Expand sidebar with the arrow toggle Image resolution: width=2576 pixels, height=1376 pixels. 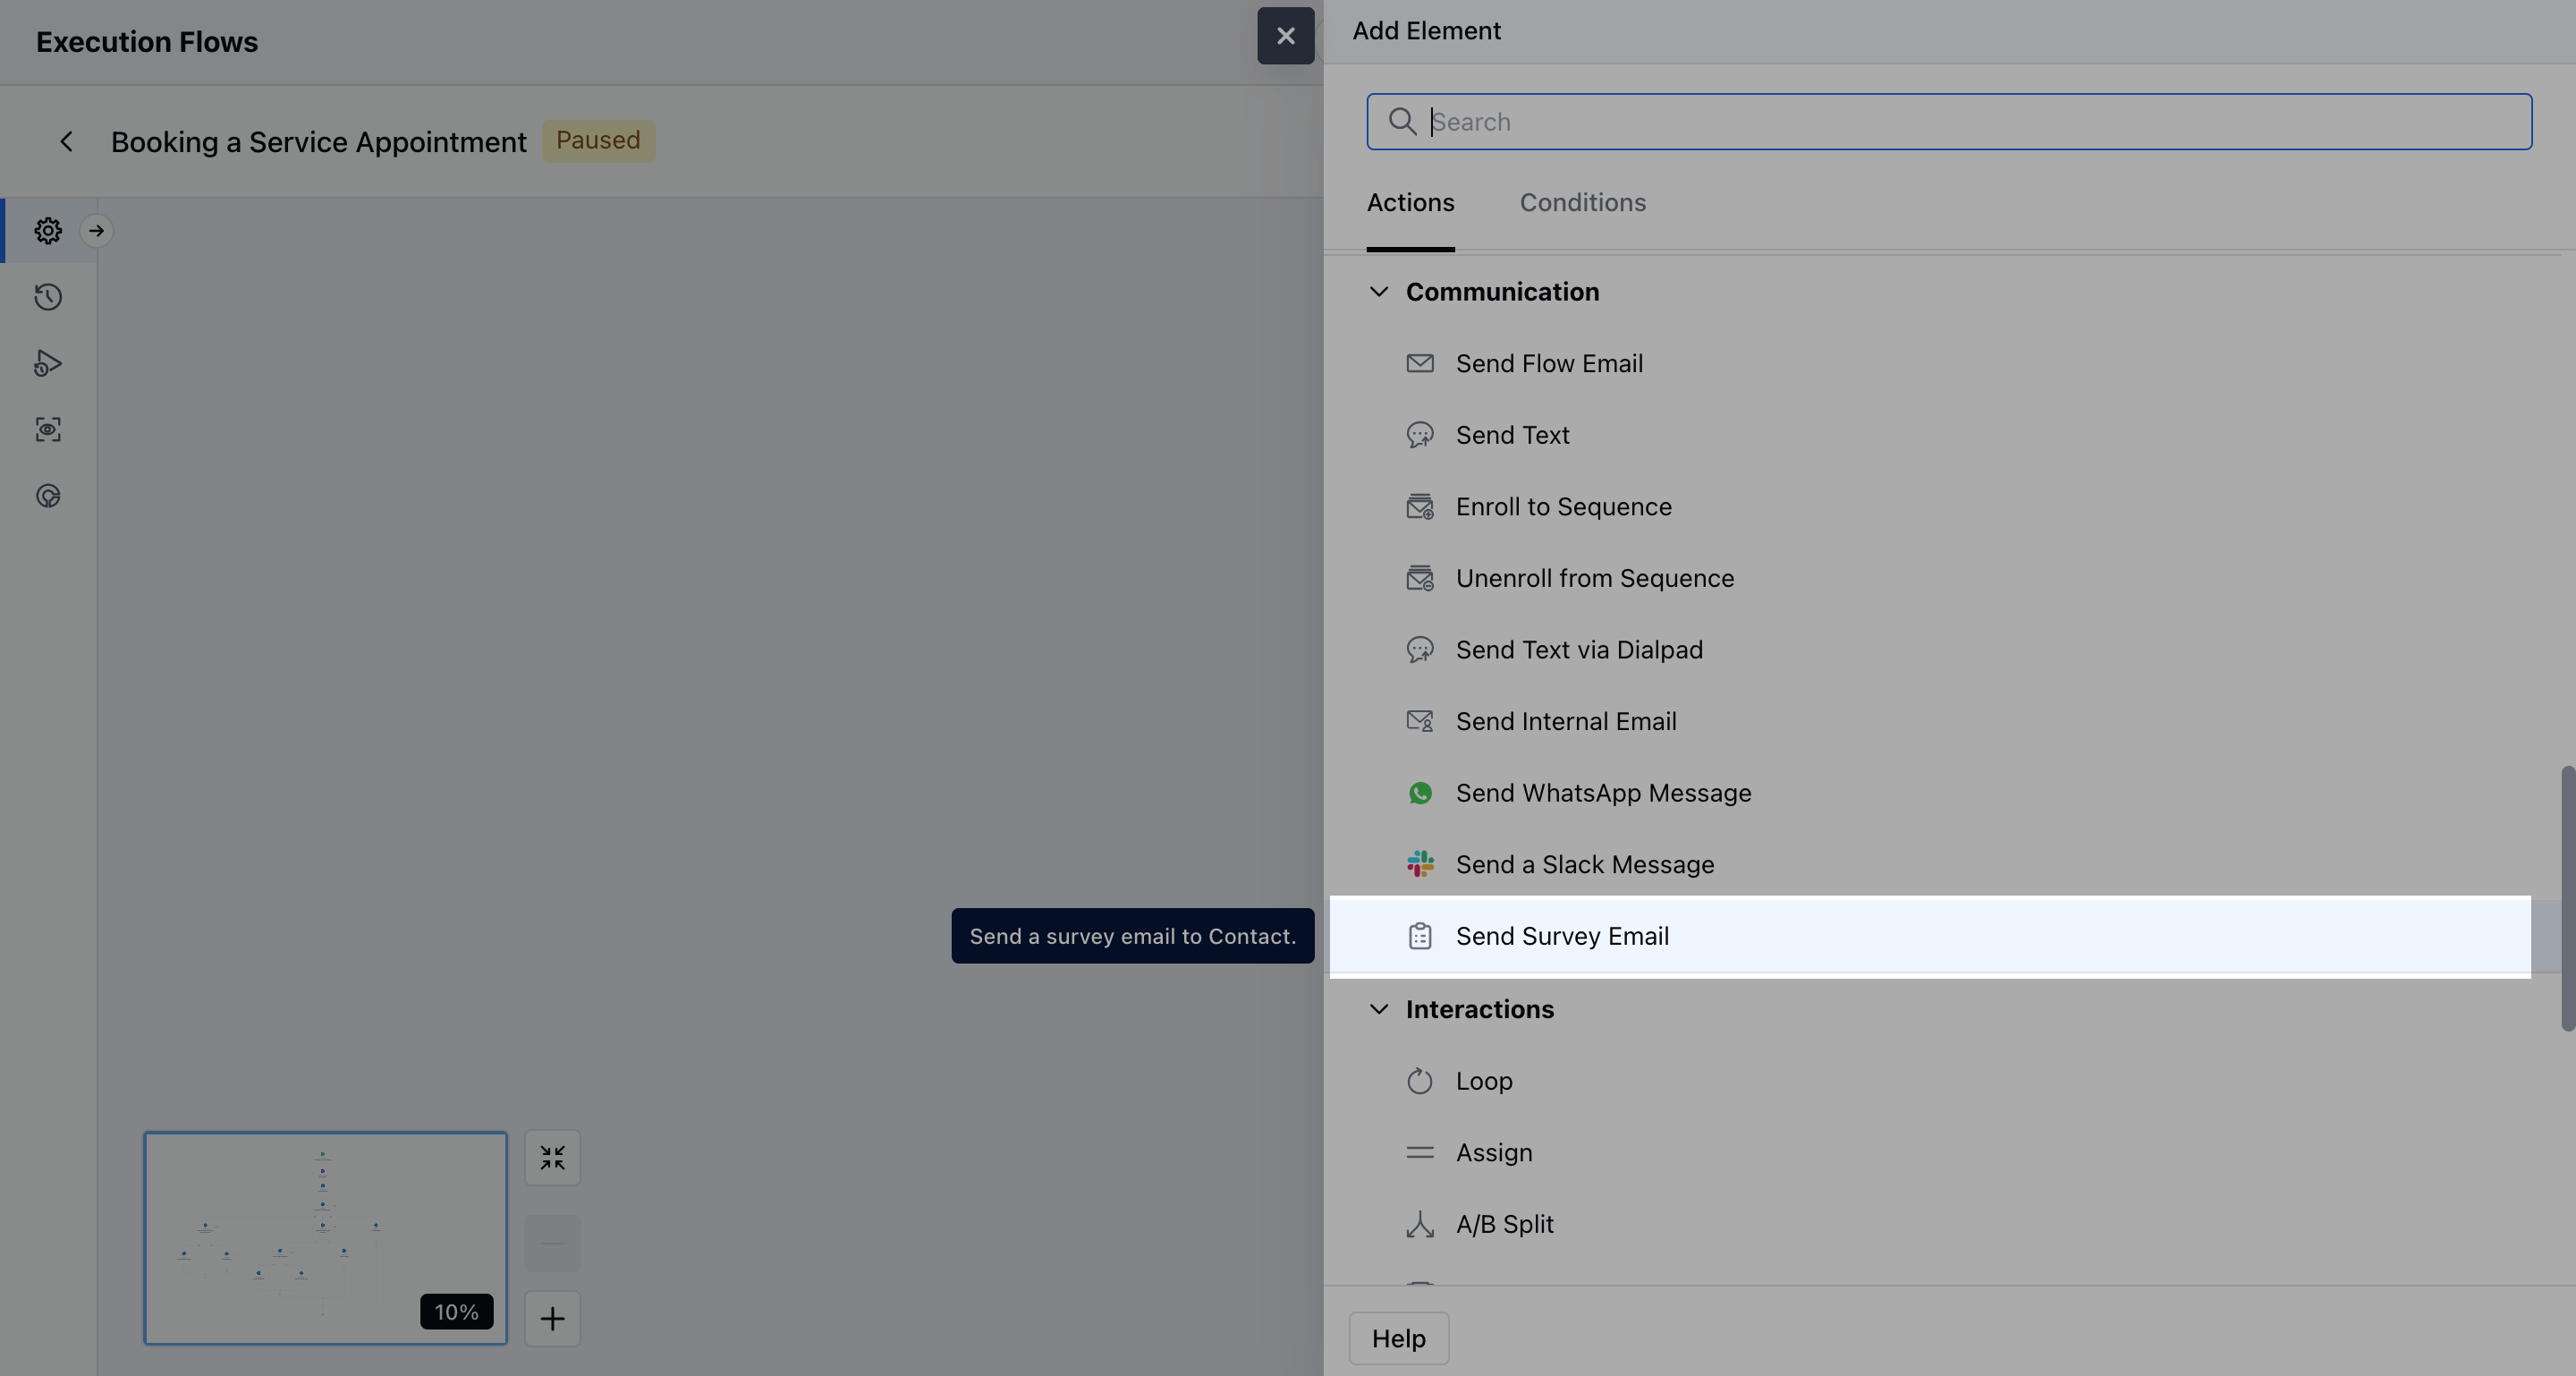96,231
